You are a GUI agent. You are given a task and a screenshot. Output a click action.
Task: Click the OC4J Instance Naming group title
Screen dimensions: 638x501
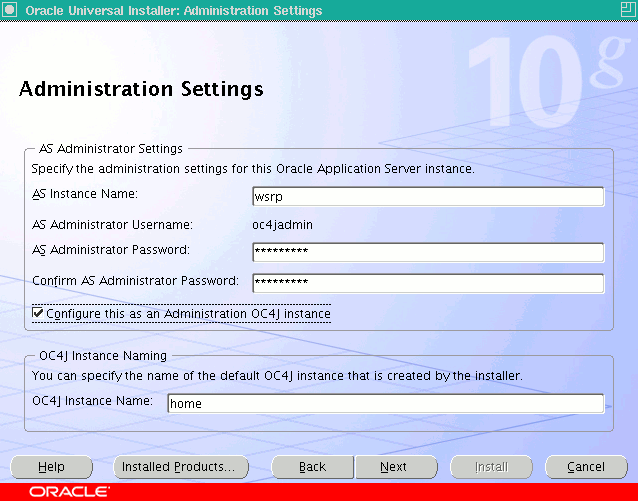[x=103, y=356]
